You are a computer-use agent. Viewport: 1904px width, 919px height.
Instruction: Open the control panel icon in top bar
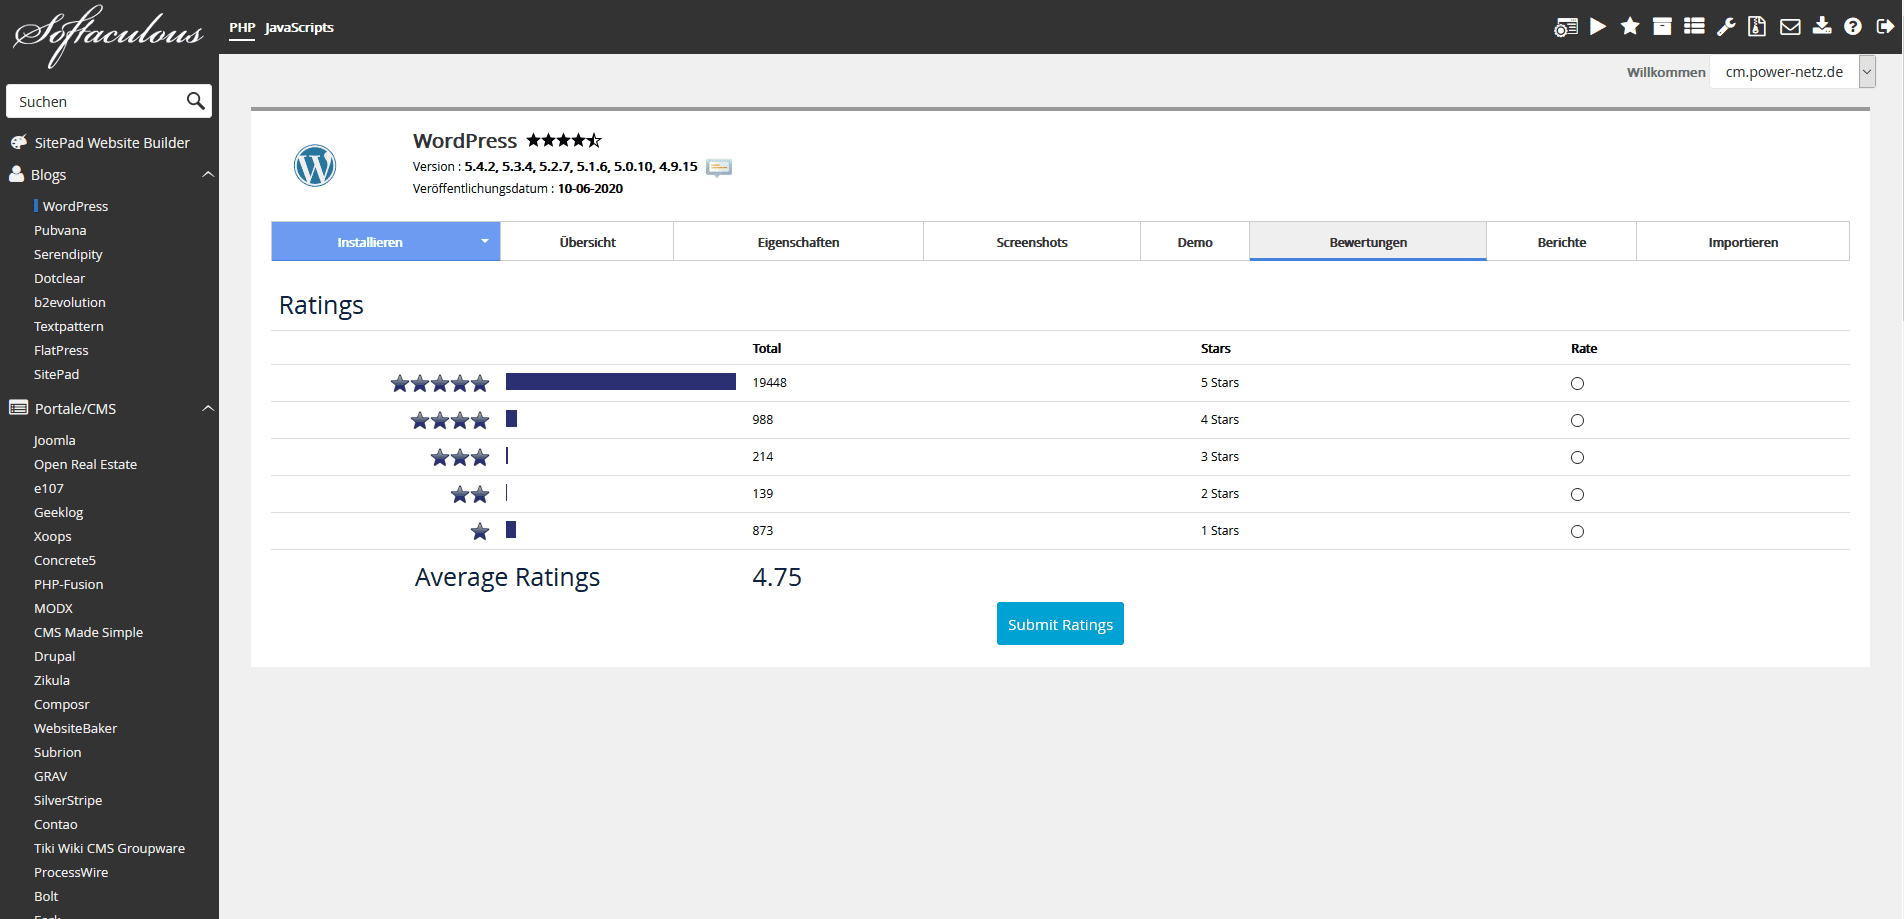point(1565,27)
